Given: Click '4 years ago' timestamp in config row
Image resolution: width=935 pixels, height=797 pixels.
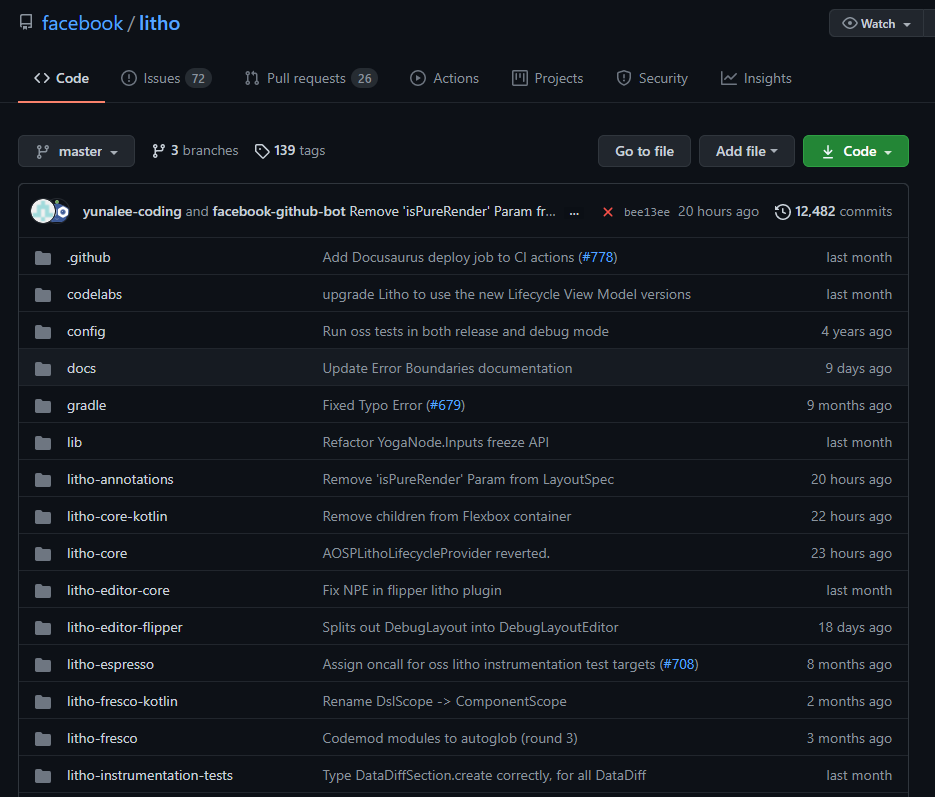Looking at the screenshot, I should pyautogui.click(x=856, y=331).
